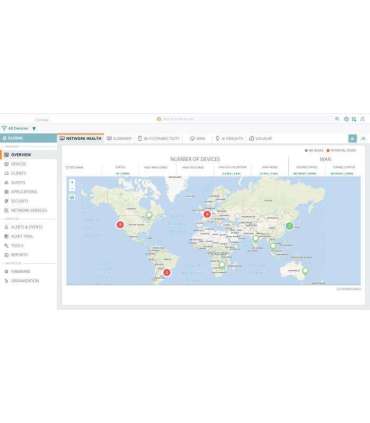Open Organization in the sidebar
The height and width of the screenshot is (423, 370).
[25, 281]
